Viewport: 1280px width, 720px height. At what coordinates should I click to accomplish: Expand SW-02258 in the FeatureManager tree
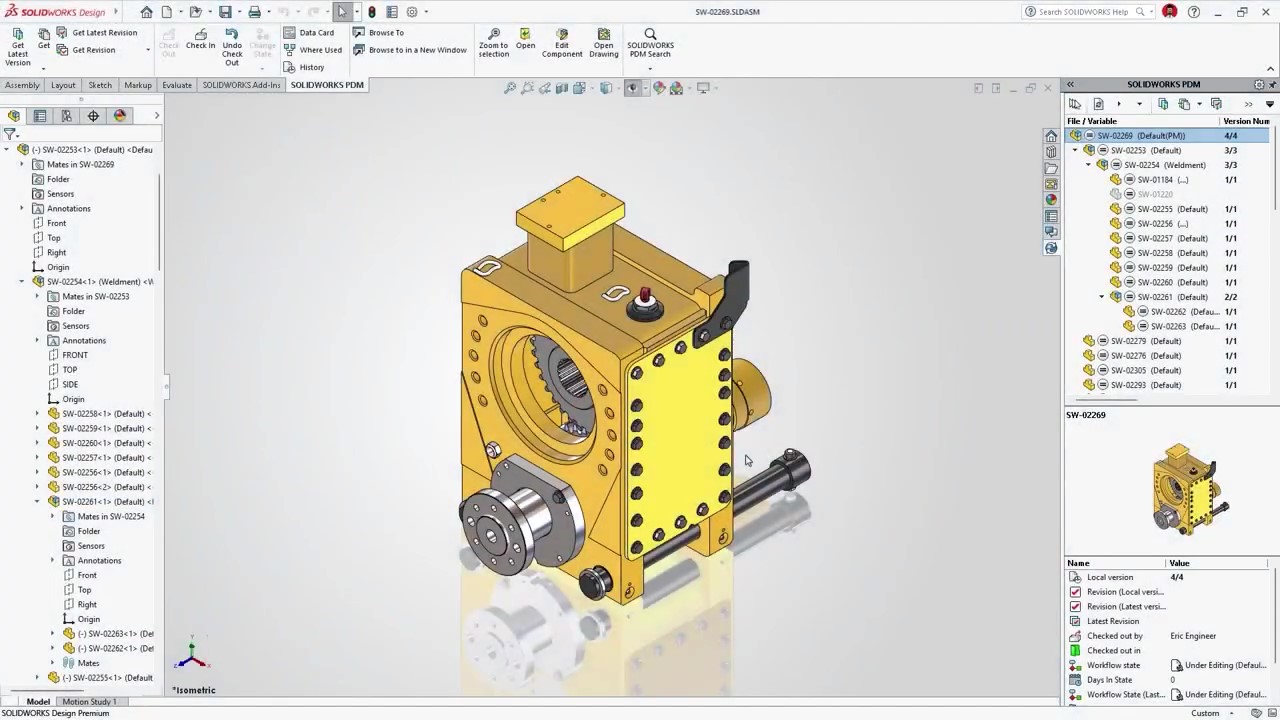pos(37,413)
